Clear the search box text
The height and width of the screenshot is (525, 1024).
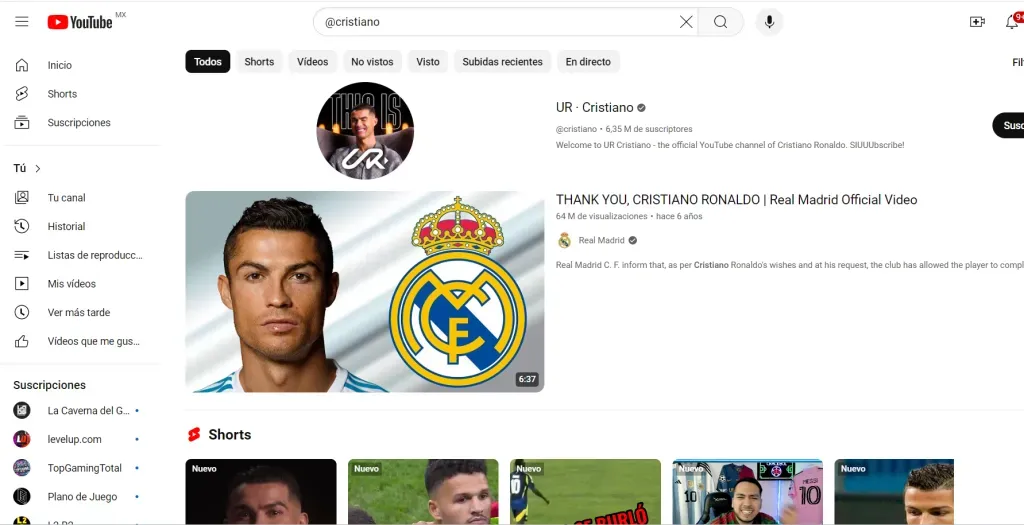(686, 22)
